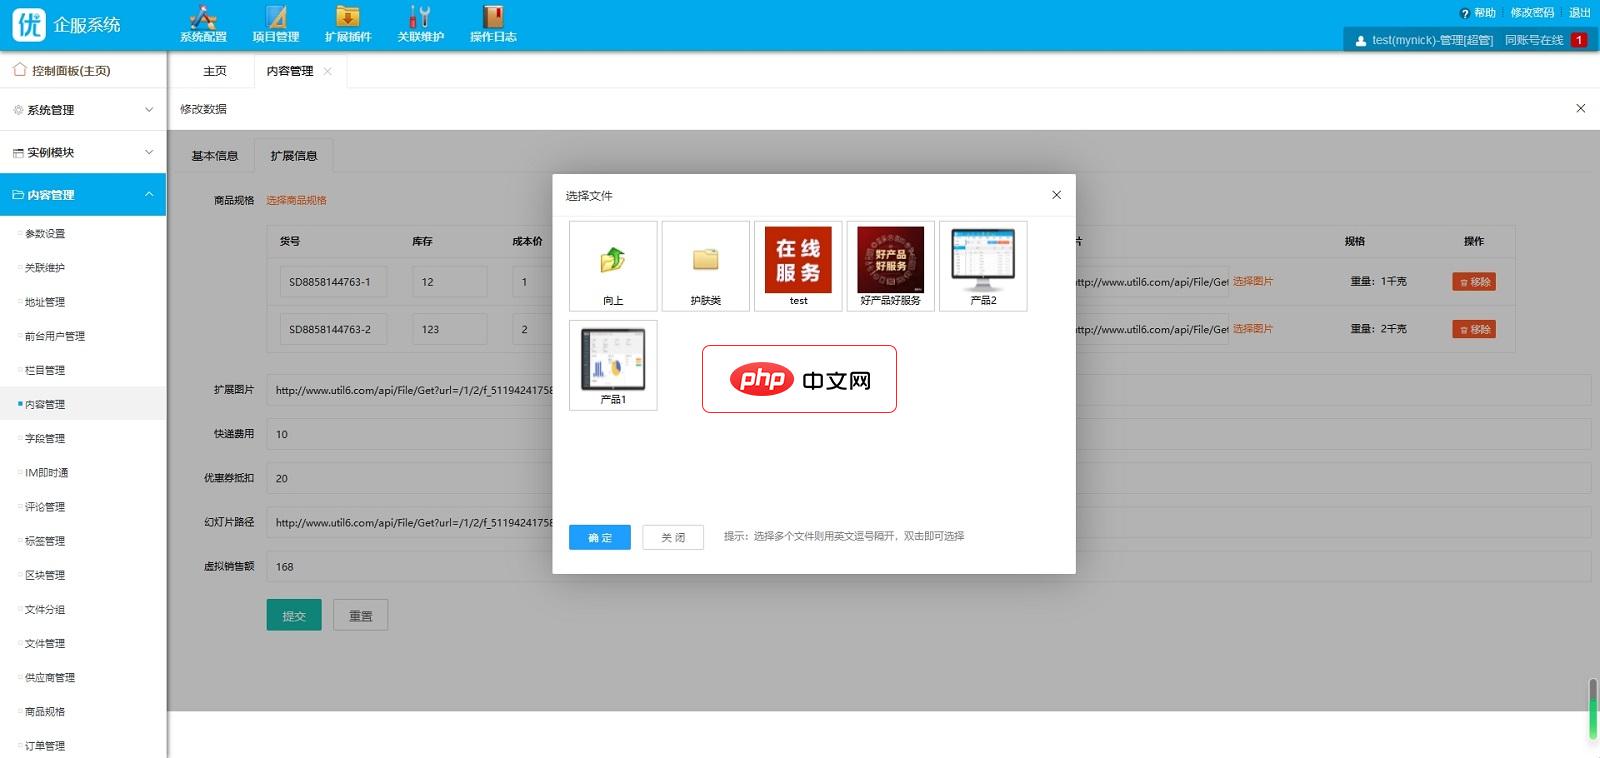Open the 操作日志 toolbar icon
This screenshot has height=758, width=1600.
tap(493, 24)
